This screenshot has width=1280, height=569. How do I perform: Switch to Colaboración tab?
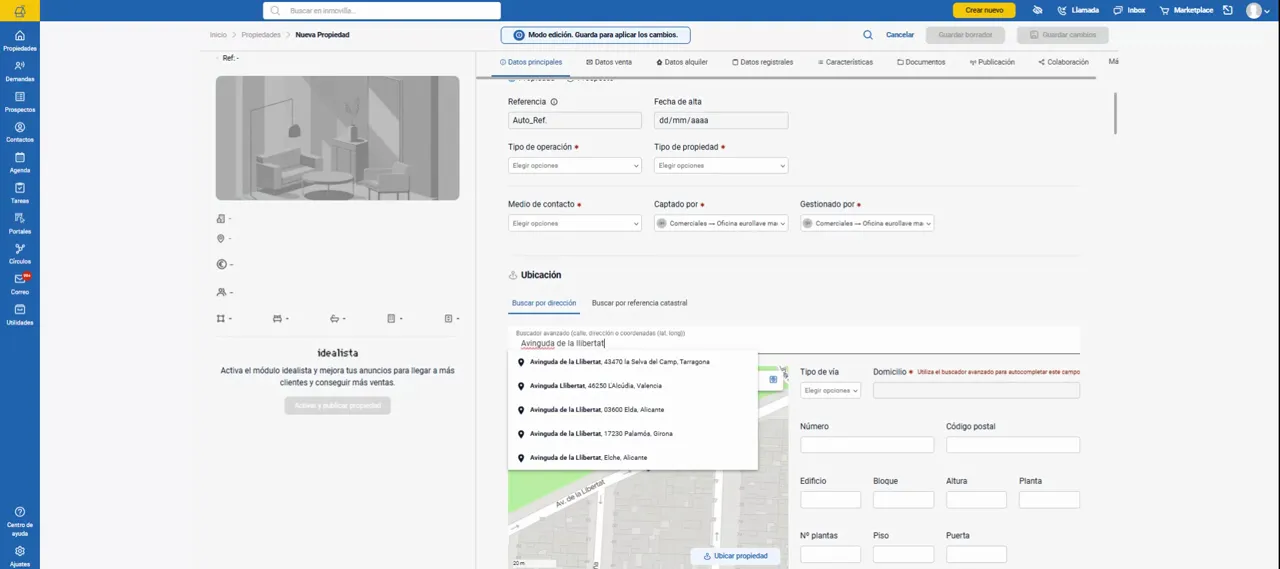[1063, 62]
